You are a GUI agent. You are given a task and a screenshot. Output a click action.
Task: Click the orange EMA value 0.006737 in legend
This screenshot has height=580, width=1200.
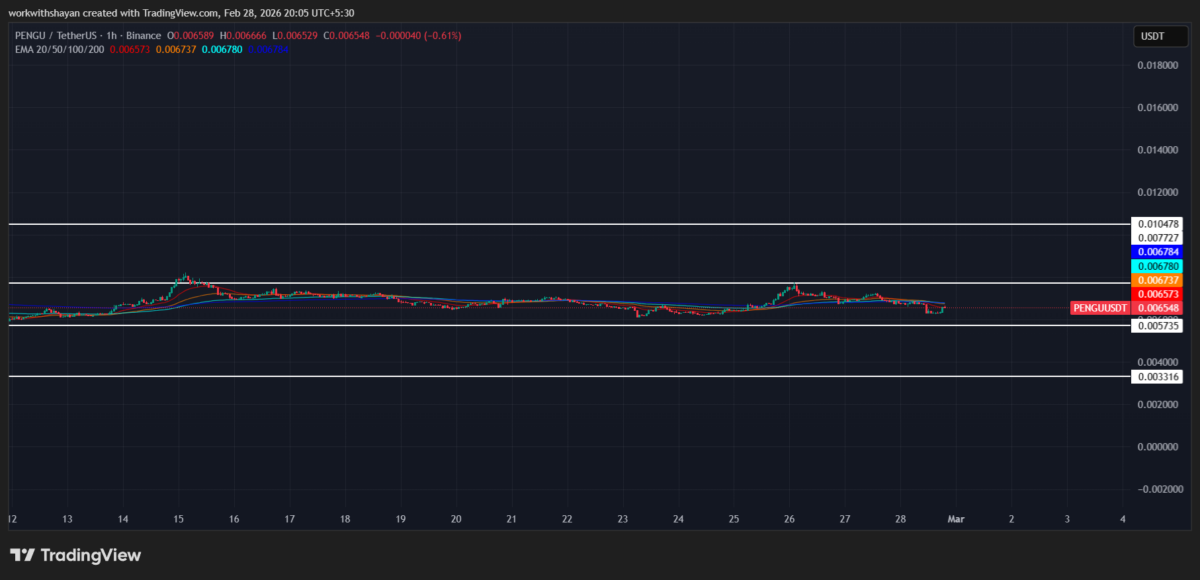click(174, 48)
